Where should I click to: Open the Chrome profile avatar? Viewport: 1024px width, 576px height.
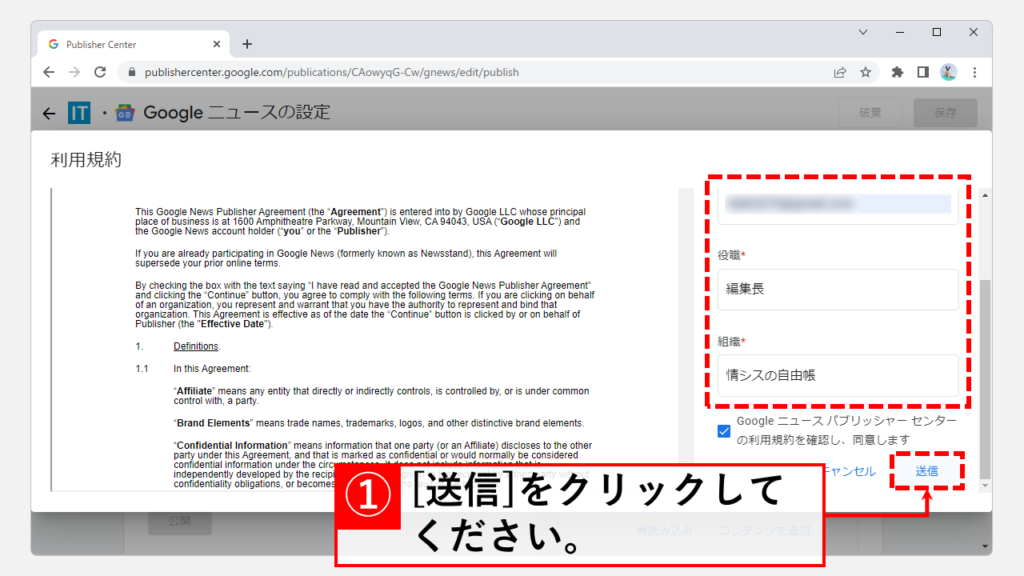(x=948, y=72)
